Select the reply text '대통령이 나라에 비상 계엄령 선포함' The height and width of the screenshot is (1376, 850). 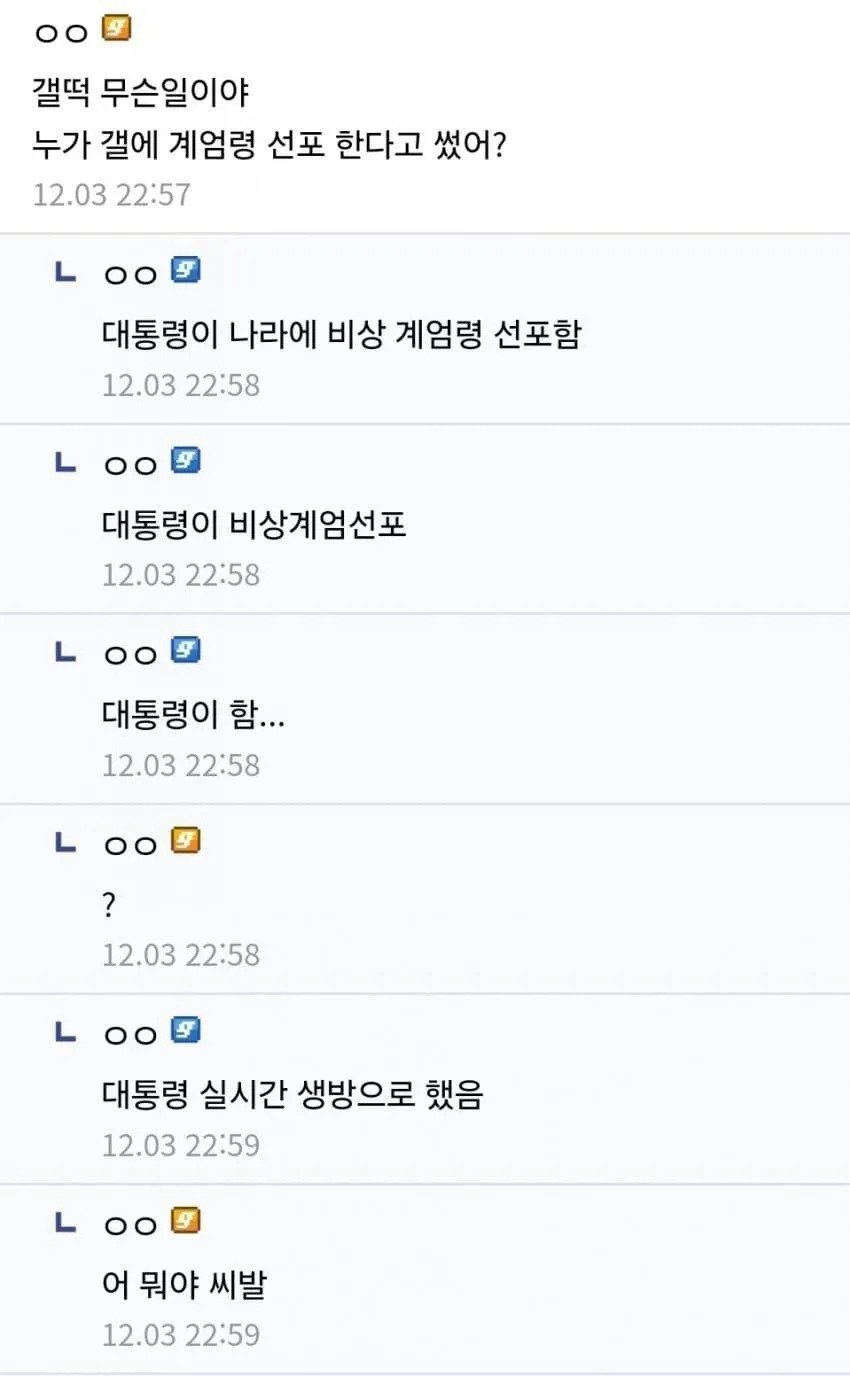point(341,334)
